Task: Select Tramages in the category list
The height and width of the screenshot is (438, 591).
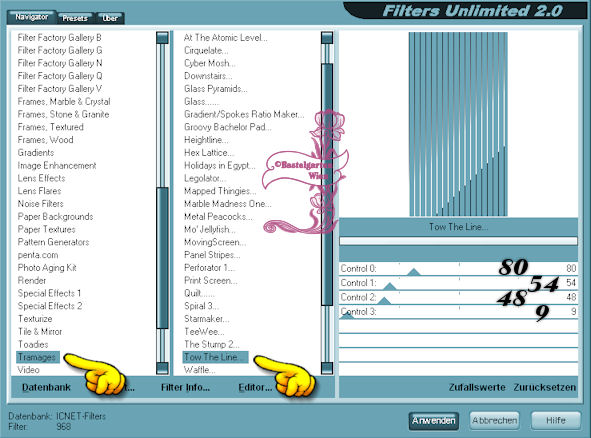Action: click(x=37, y=357)
